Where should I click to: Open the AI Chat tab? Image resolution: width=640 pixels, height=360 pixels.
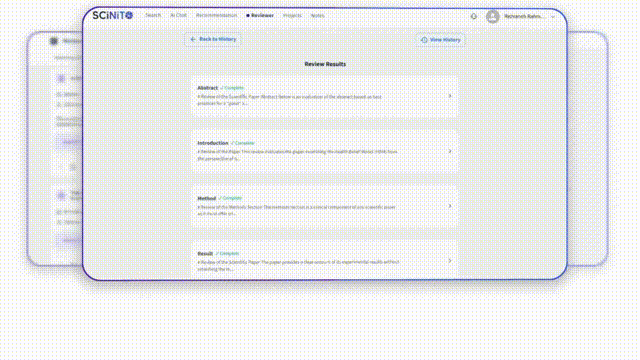pyautogui.click(x=178, y=16)
